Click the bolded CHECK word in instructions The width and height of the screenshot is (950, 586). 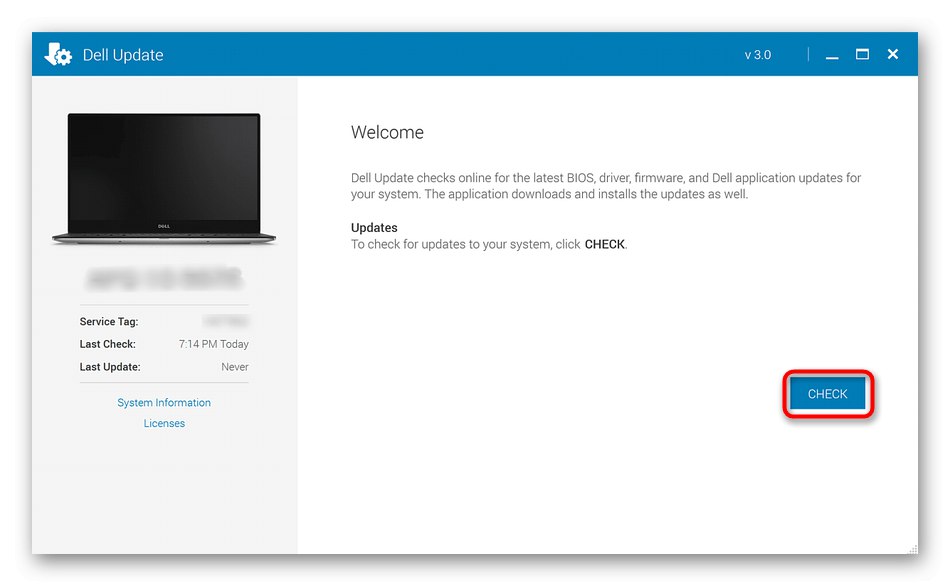(604, 244)
